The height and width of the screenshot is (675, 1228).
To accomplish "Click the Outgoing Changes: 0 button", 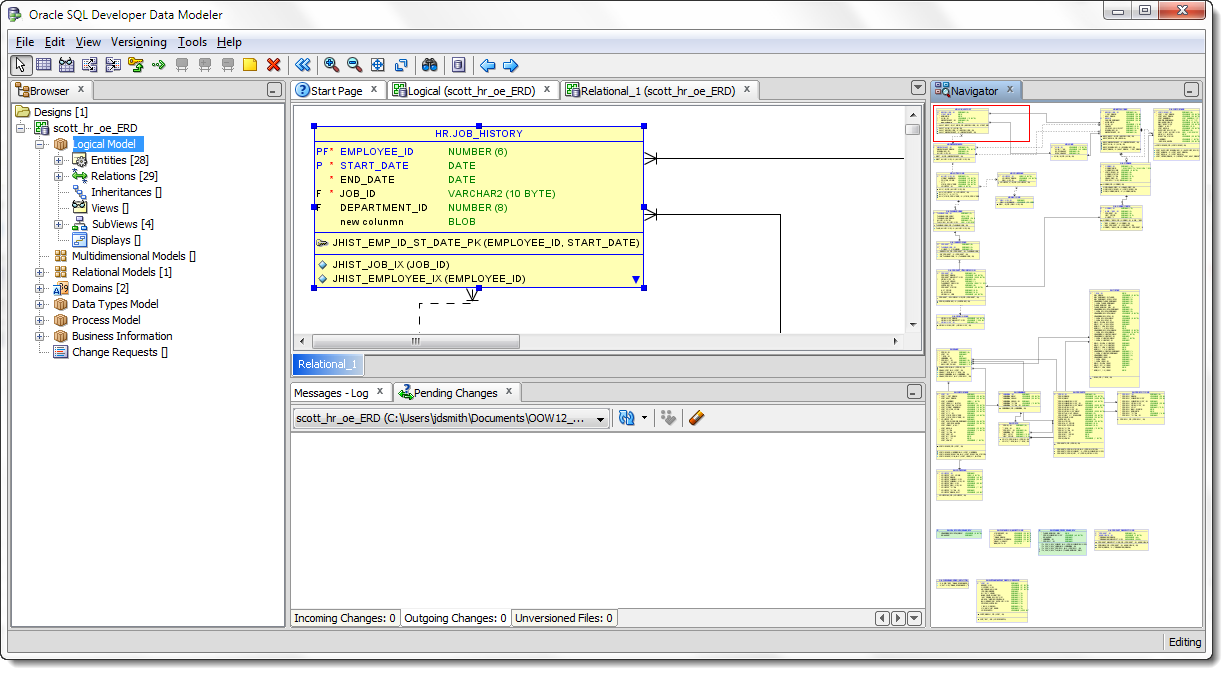I will point(456,618).
